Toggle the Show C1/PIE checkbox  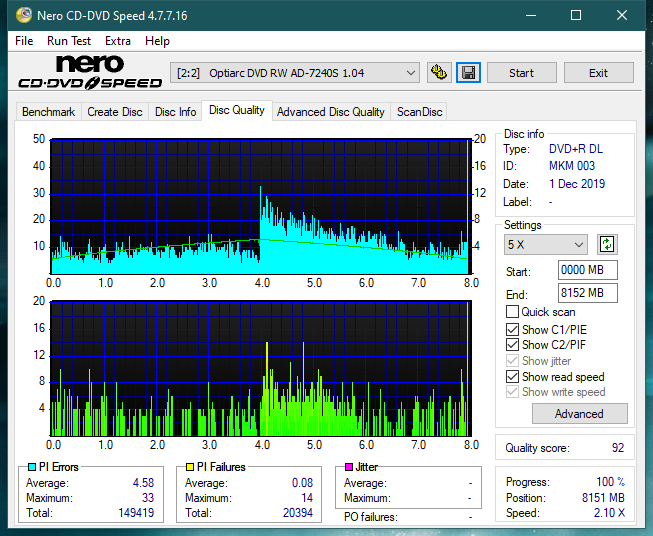tap(512, 329)
